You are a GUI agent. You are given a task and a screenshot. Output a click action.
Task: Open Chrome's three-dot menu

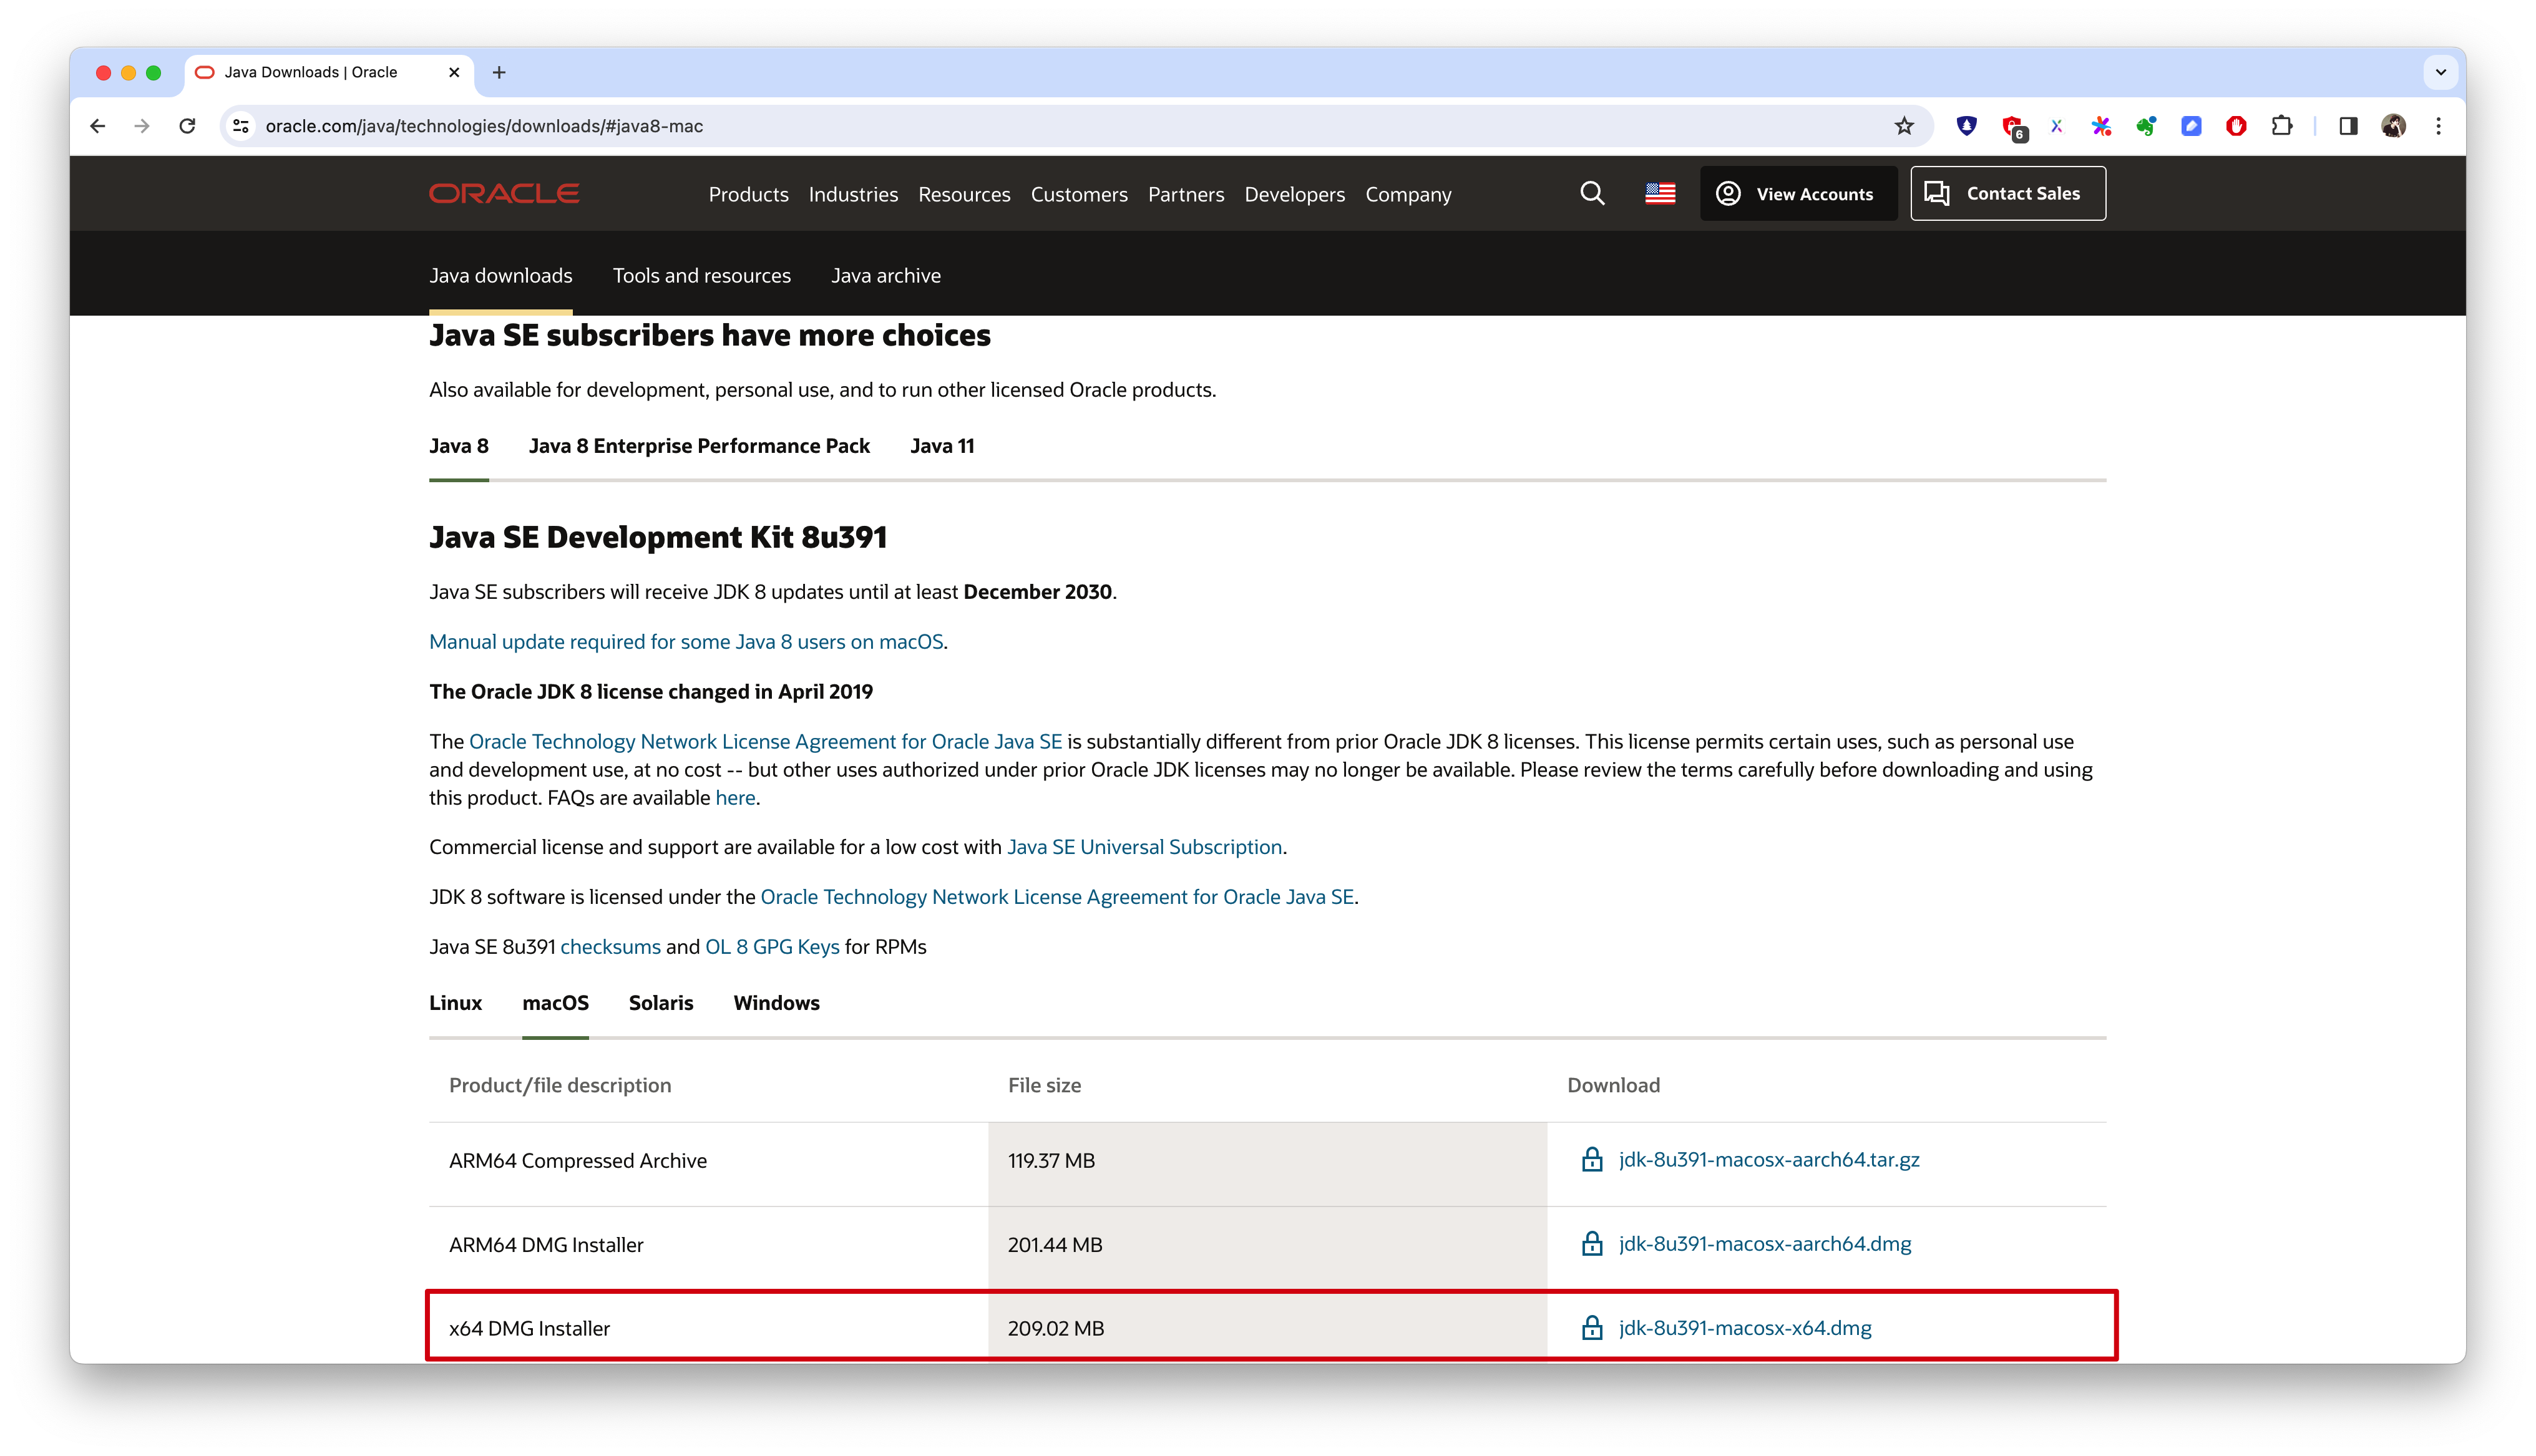2438,126
